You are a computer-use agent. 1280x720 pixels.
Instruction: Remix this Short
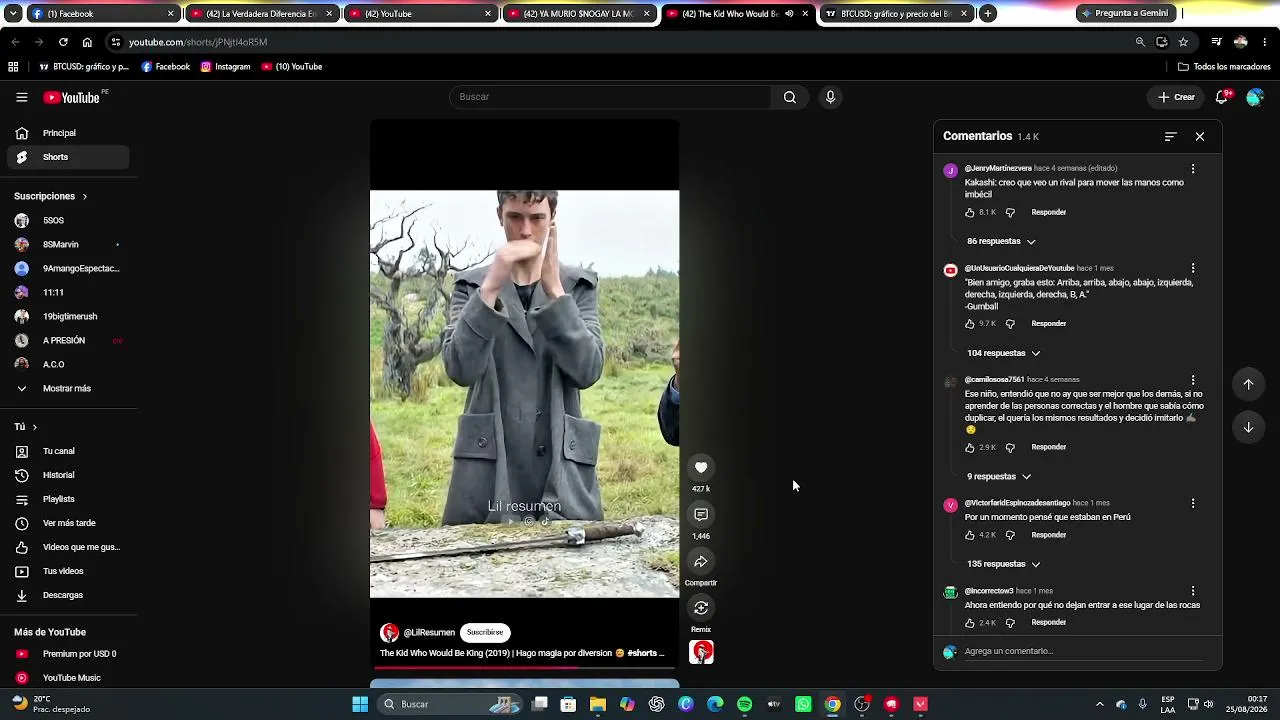click(x=701, y=608)
